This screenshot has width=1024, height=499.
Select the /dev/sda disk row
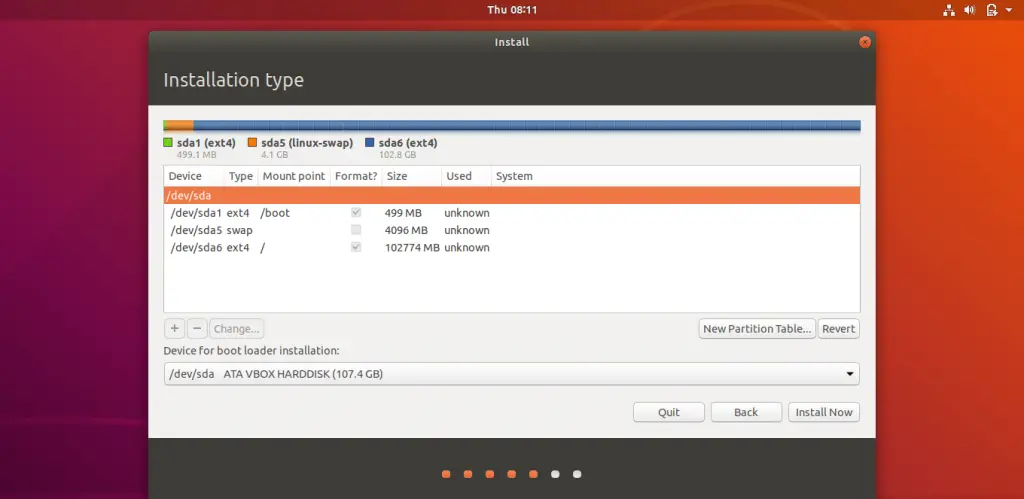point(511,195)
